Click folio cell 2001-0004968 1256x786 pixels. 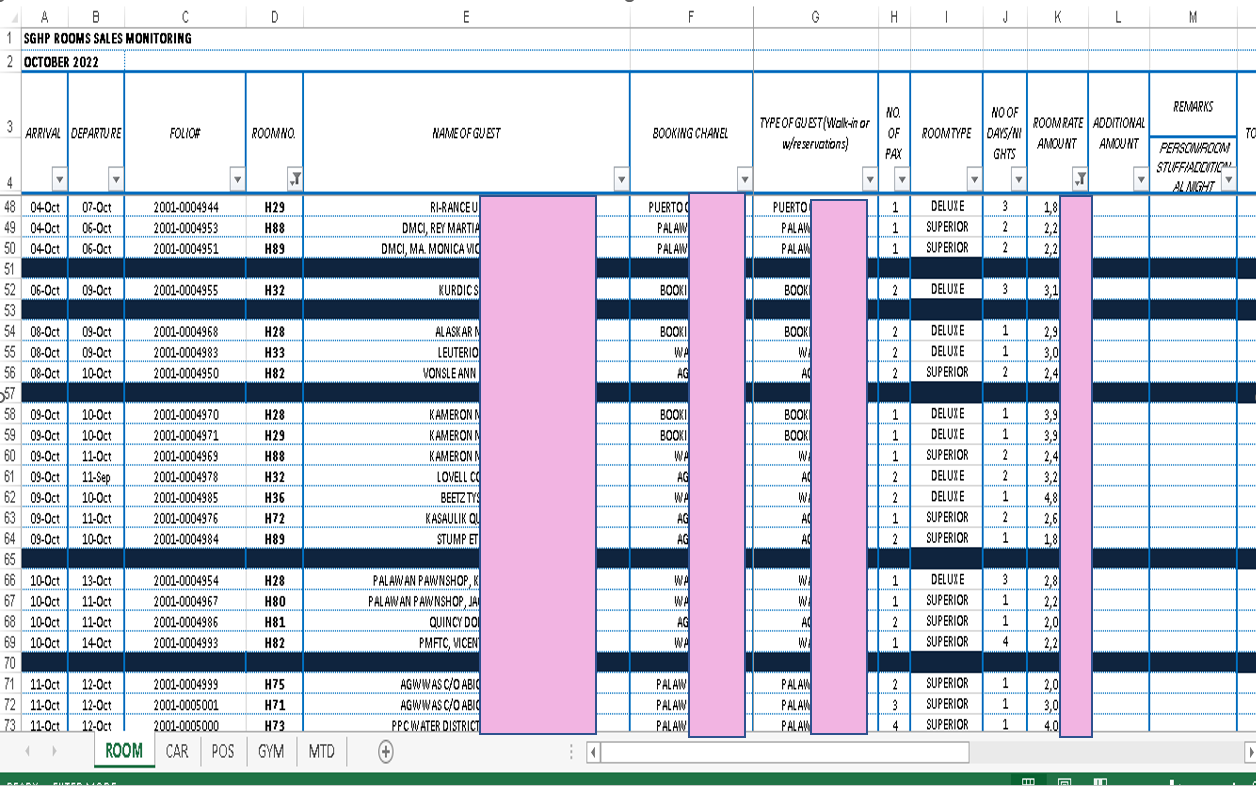point(185,332)
